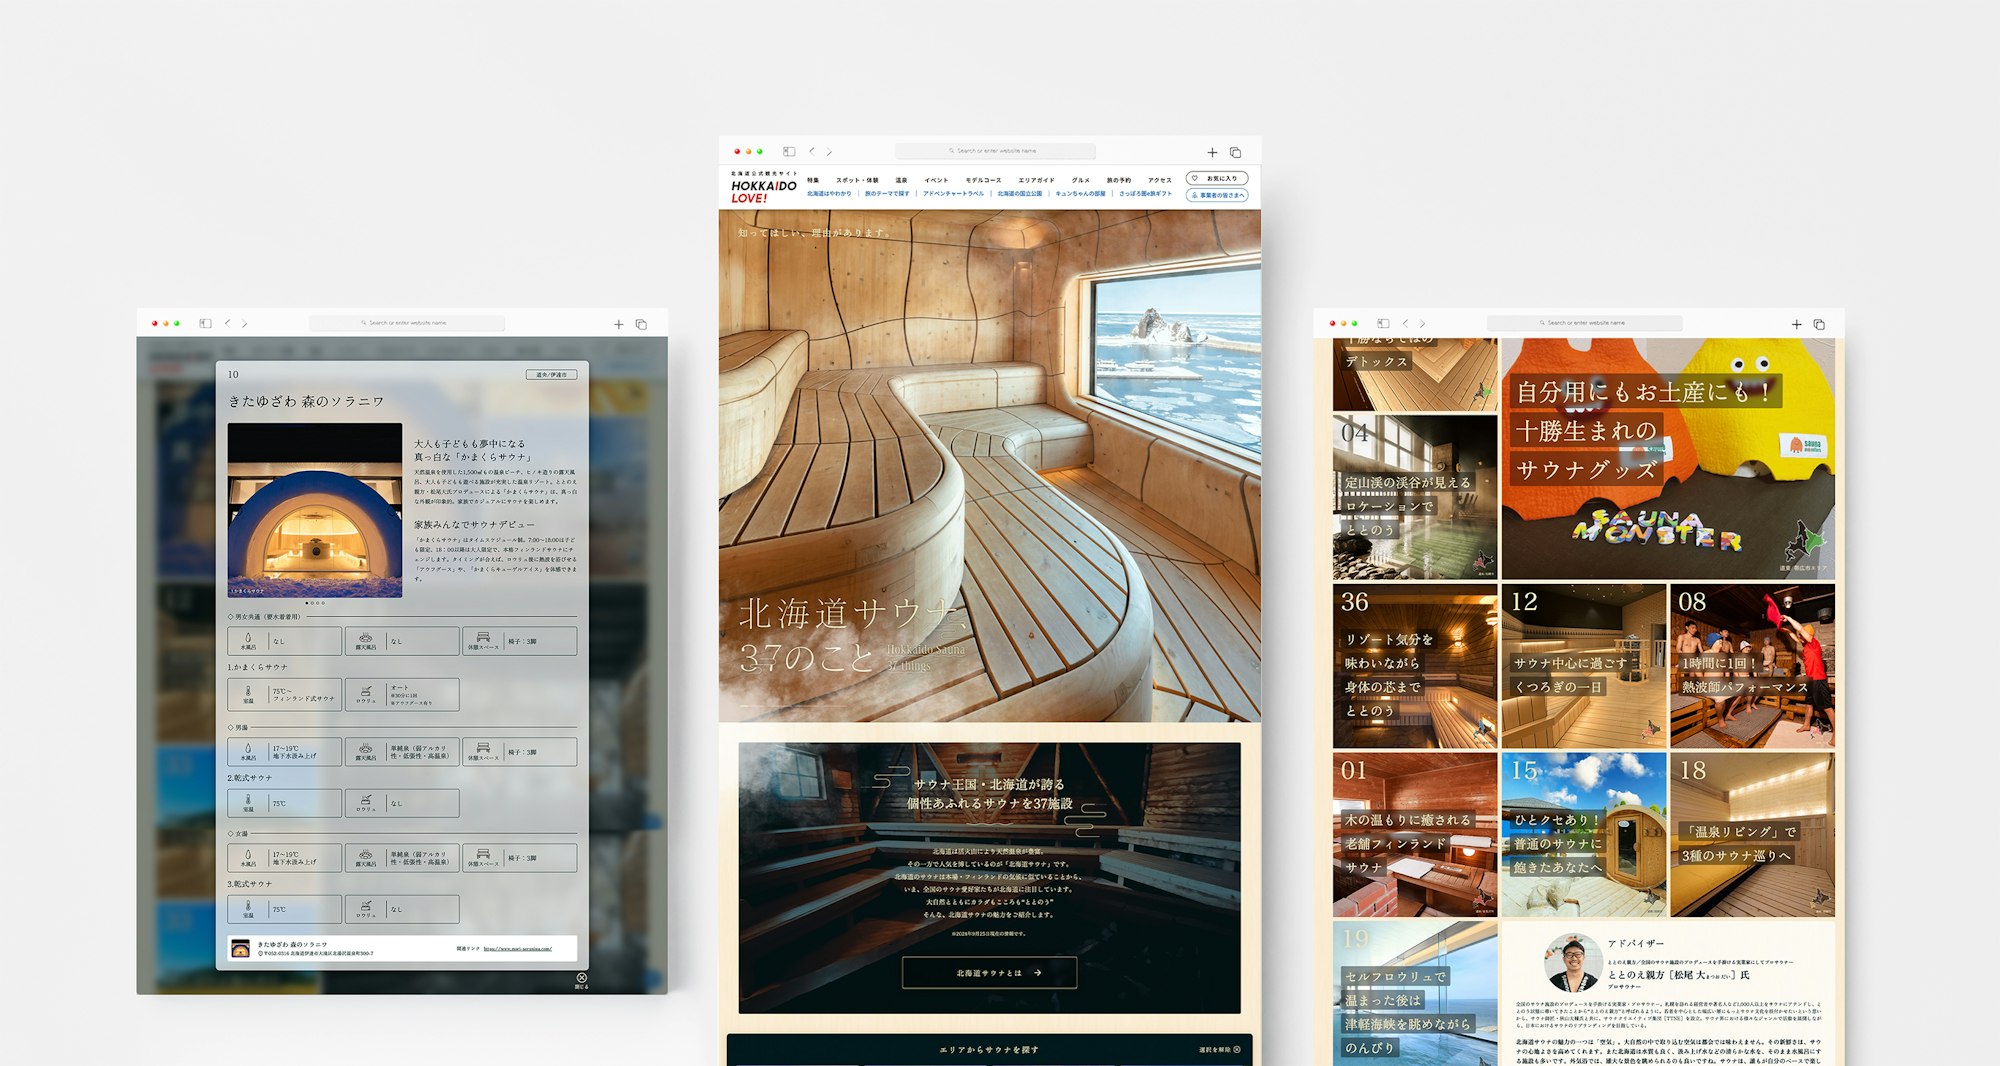Open the 旅の予約 menu item
2000x1066 pixels.
[1118, 180]
